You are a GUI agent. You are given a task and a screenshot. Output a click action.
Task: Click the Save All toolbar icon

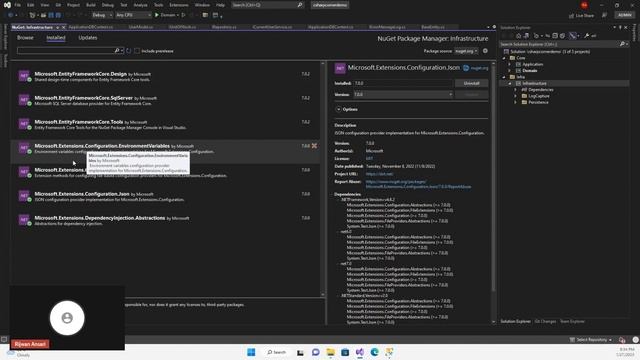[58, 15]
